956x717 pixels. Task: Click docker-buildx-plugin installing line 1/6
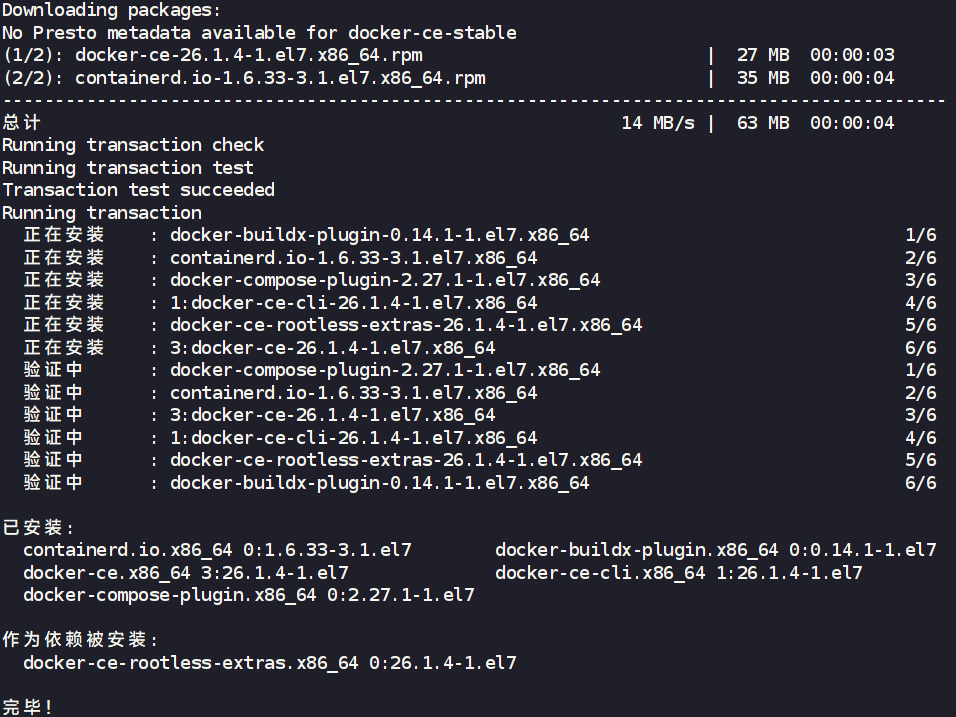379,235
